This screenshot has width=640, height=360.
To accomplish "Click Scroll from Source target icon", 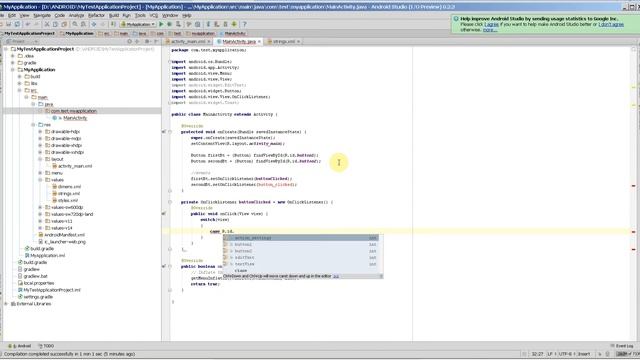I will click(129, 41).
